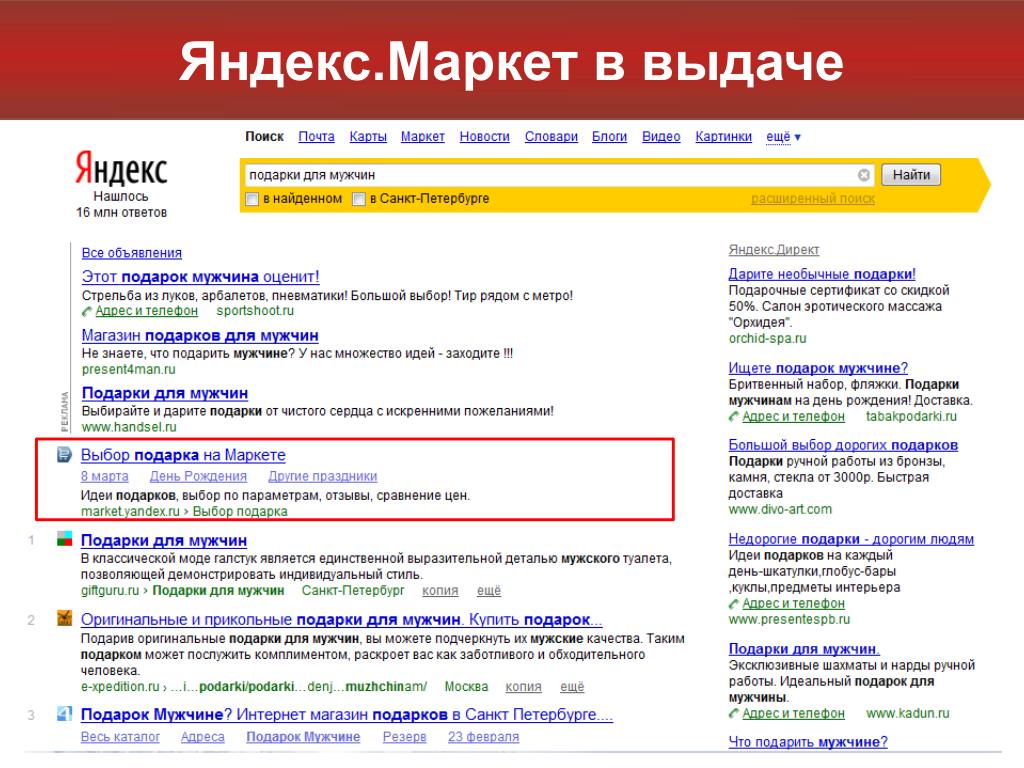
Task: Open 'Большой выбор дорогих подарков' ad
Action: [843, 445]
